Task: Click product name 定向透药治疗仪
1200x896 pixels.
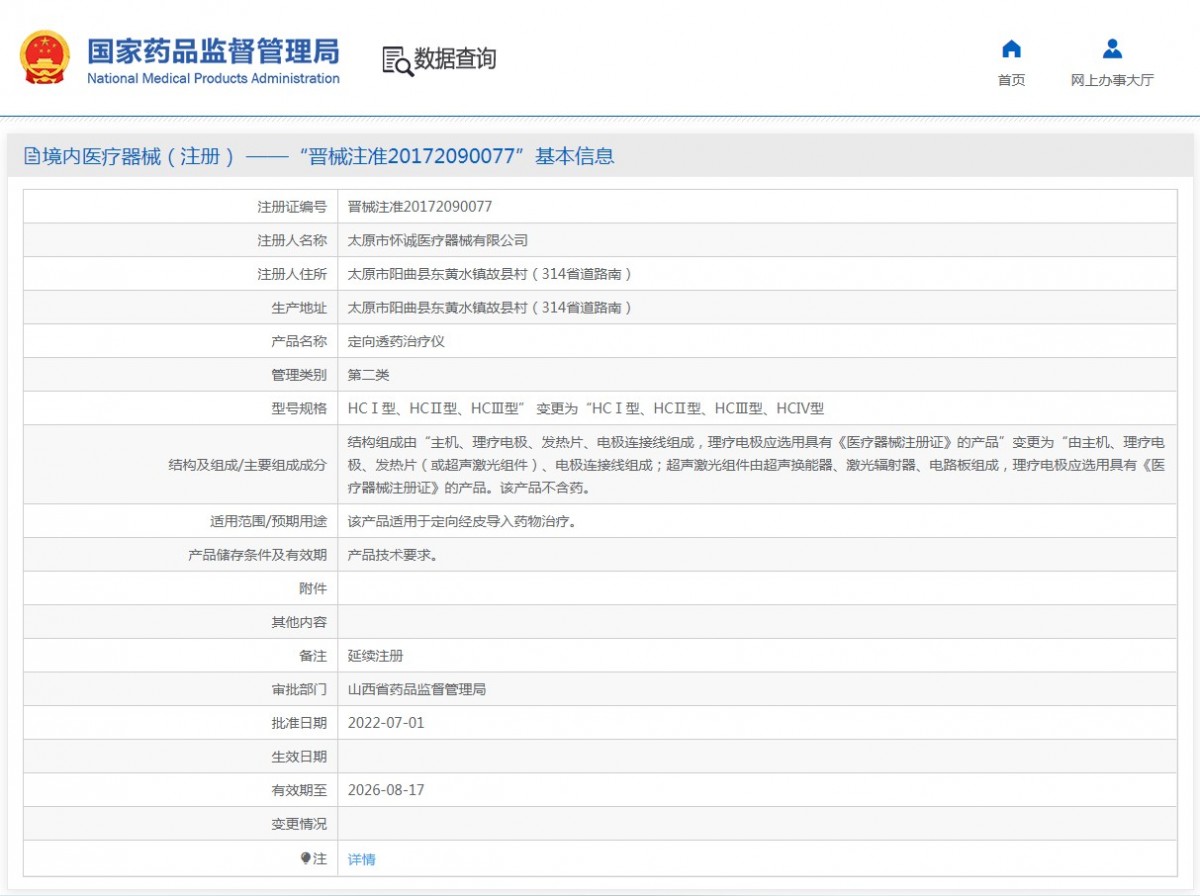Action: pos(395,341)
